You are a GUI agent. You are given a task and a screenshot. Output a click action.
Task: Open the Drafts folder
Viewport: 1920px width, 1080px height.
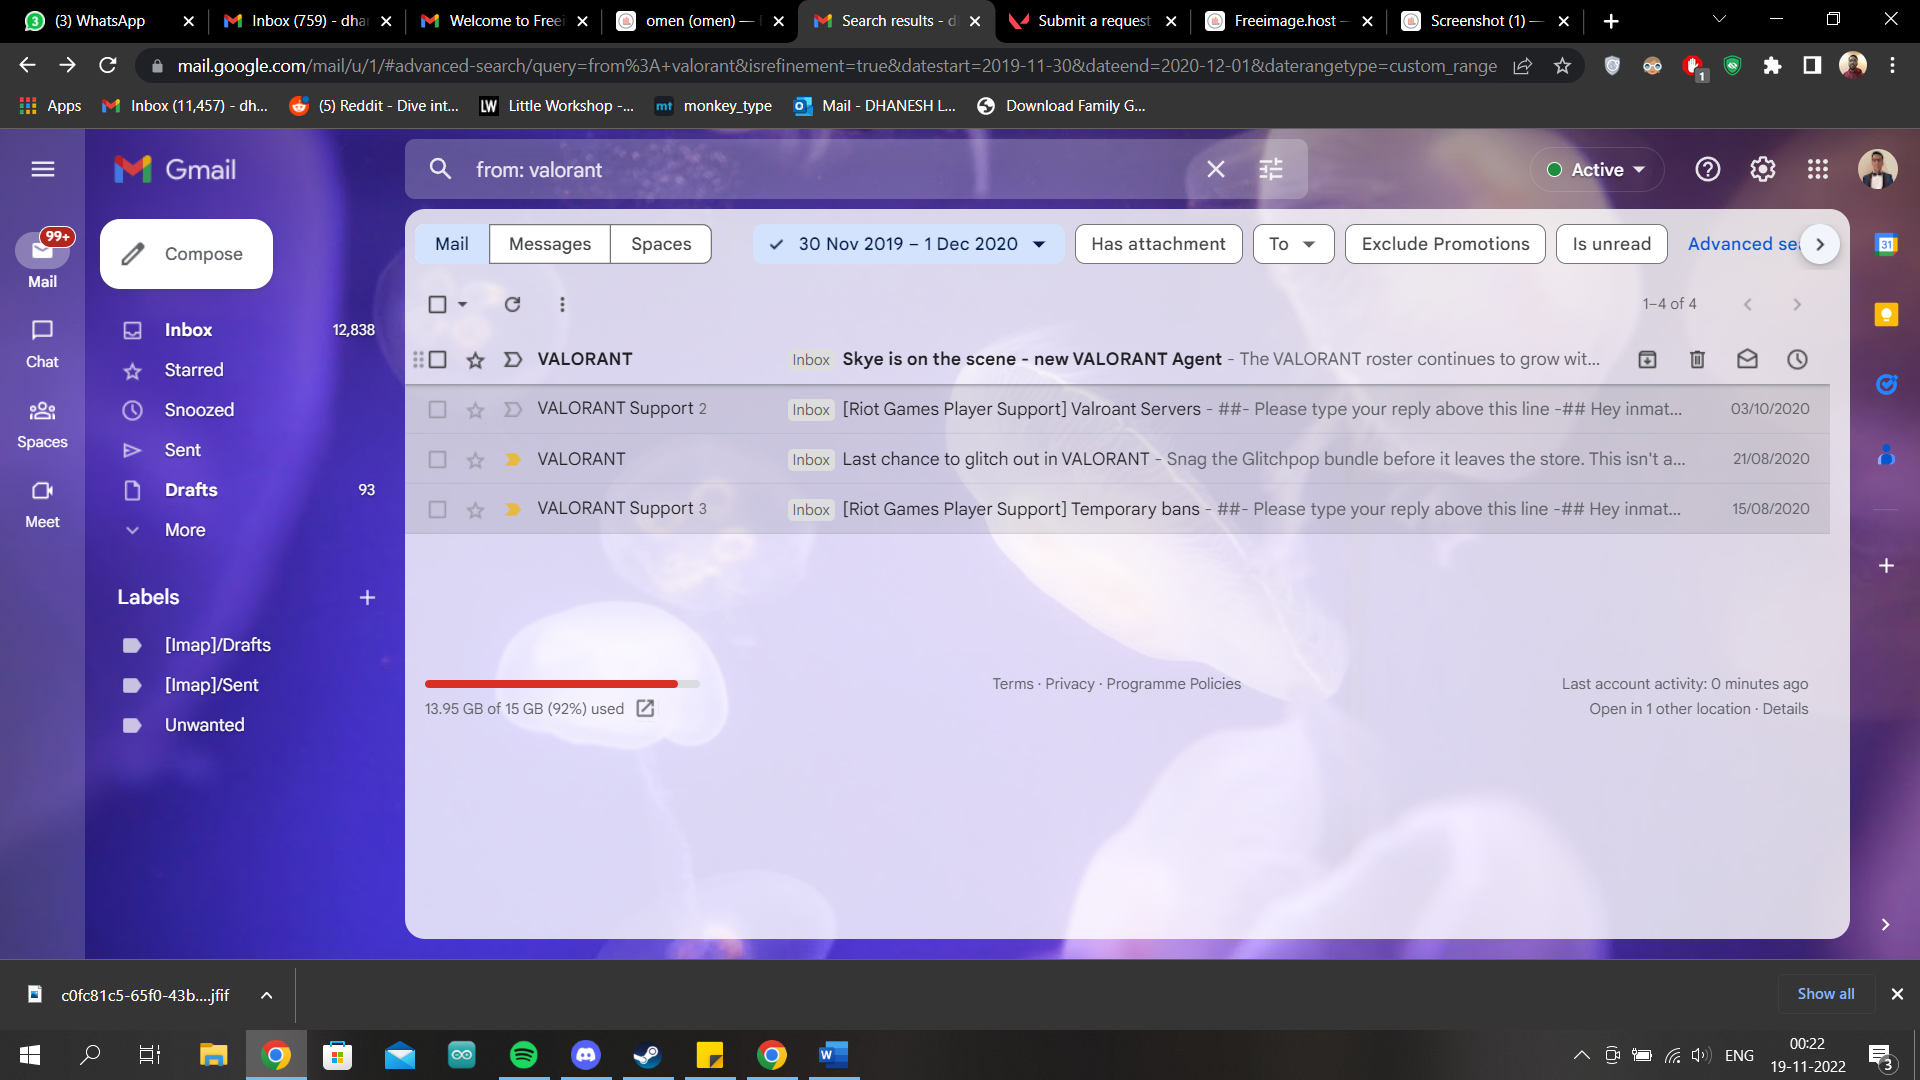pos(191,490)
